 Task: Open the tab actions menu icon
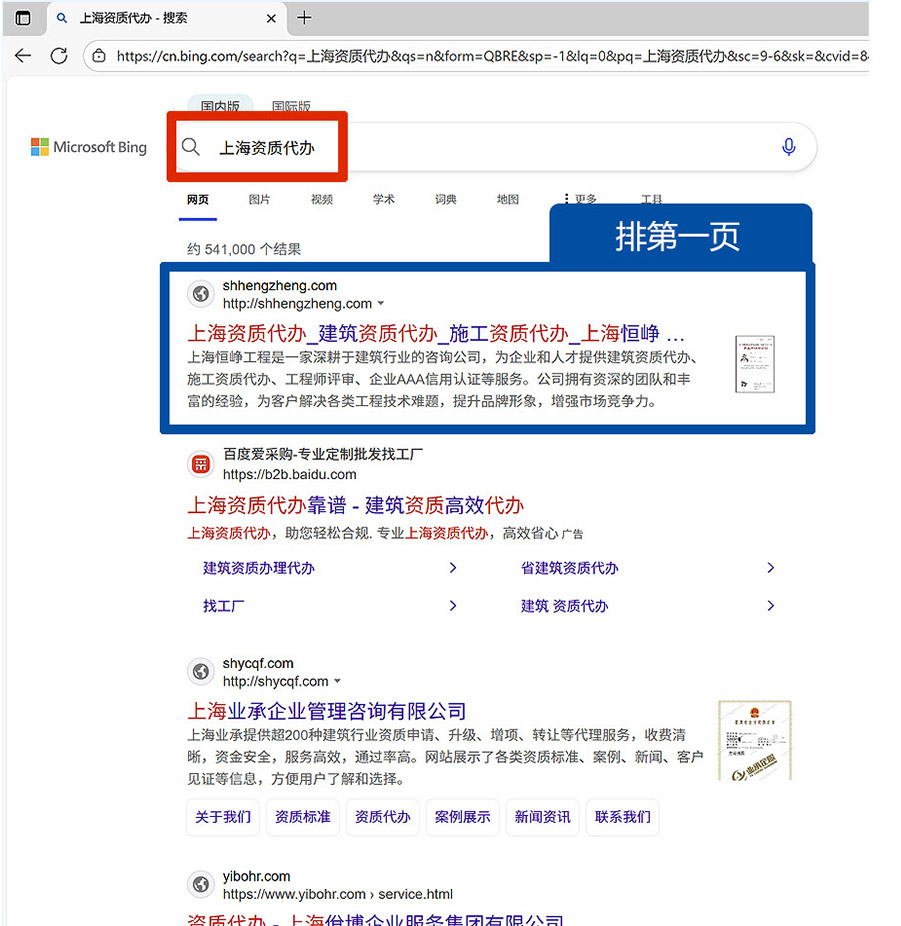(x=23, y=18)
